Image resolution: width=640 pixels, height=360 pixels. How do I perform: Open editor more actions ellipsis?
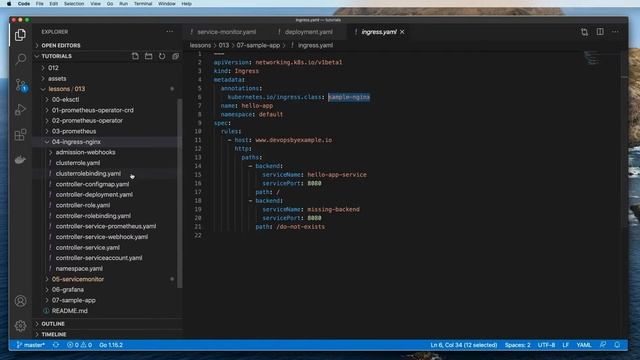coord(615,32)
